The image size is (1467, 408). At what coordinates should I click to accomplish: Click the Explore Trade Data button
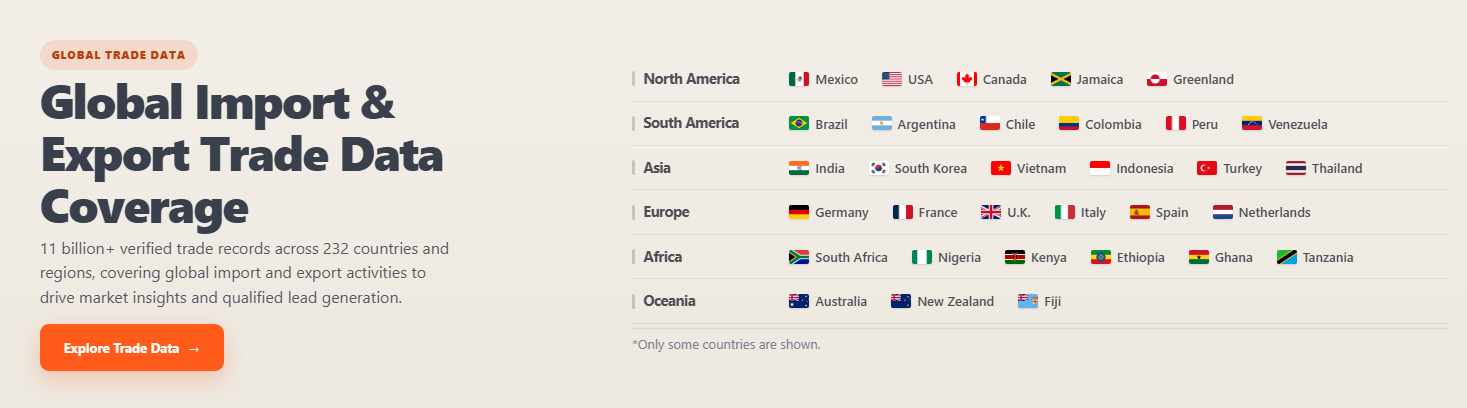(x=132, y=348)
